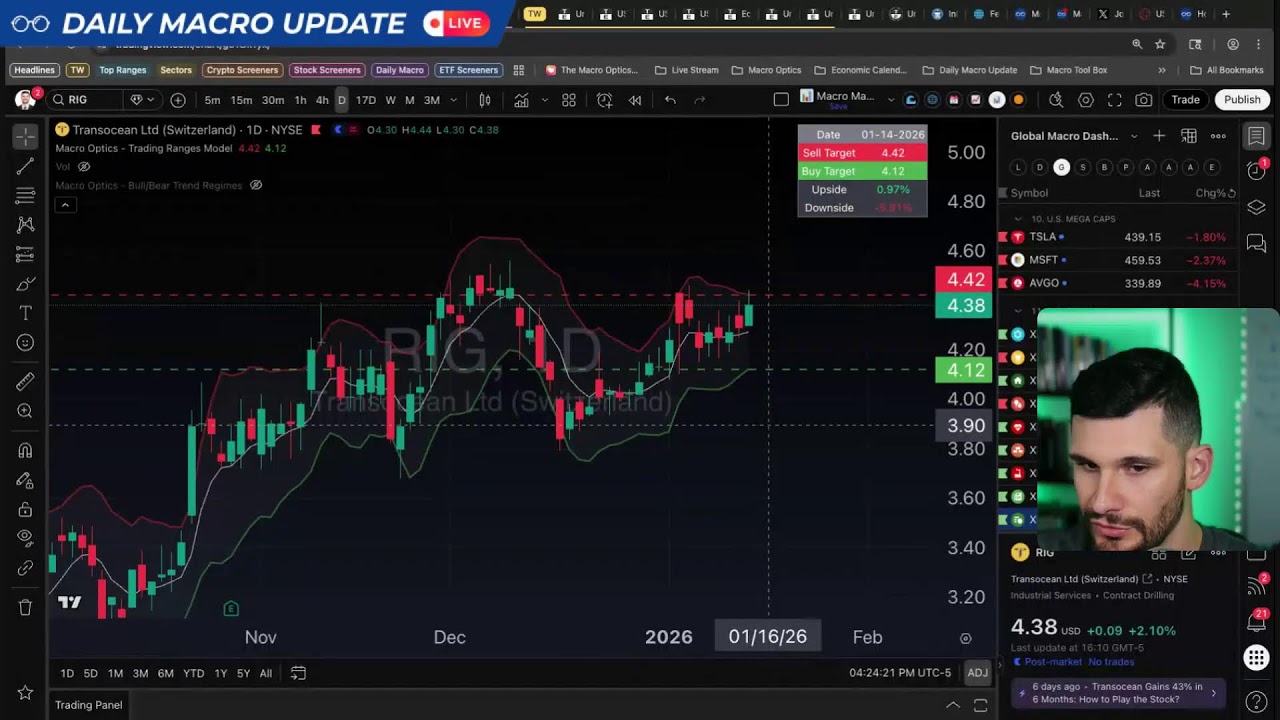The height and width of the screenshot is (720, 1280).
Task: Expand the Trading Panel upward chevron
Action: (x=953, y=705)
